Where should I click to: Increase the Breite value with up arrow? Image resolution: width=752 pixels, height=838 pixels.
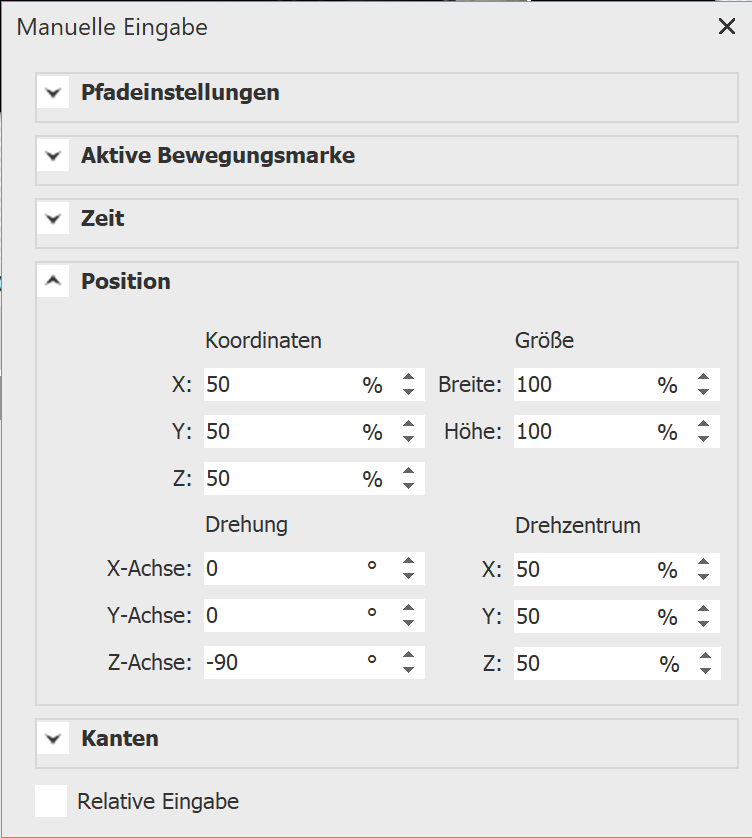(704, 378)
